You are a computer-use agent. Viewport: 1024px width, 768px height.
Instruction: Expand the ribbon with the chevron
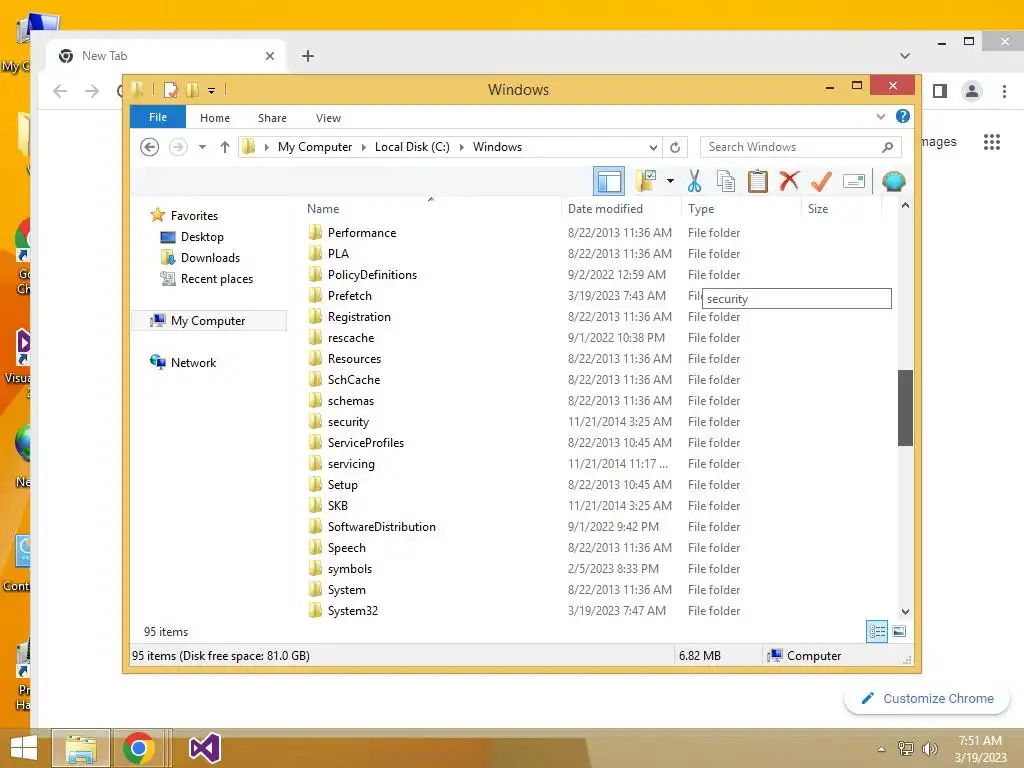880,116
